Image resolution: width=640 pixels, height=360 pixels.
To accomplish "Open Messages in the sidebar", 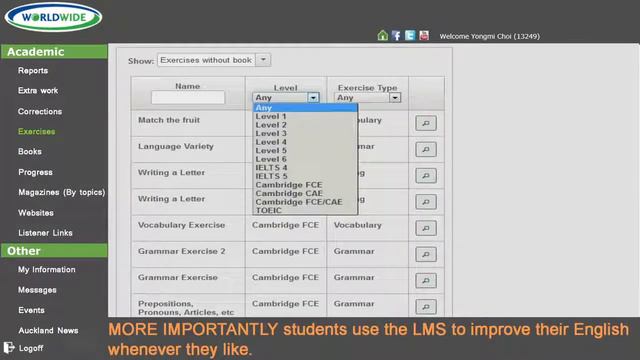I will coord(37,290).
